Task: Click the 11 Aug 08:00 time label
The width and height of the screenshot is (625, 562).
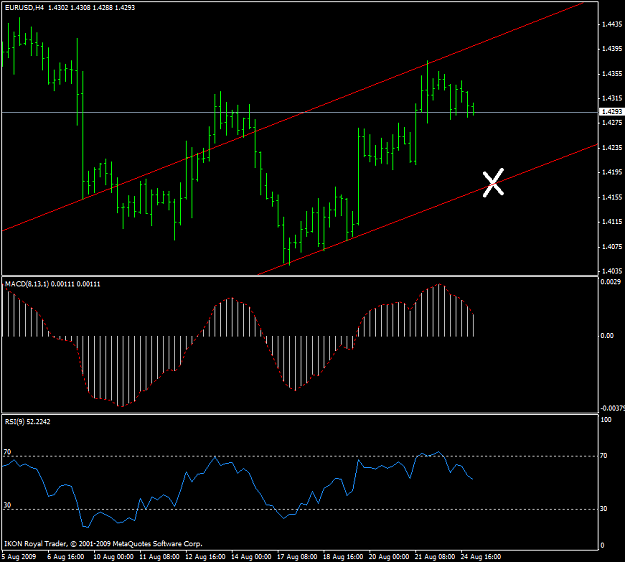Action: [x=159, y=556]
